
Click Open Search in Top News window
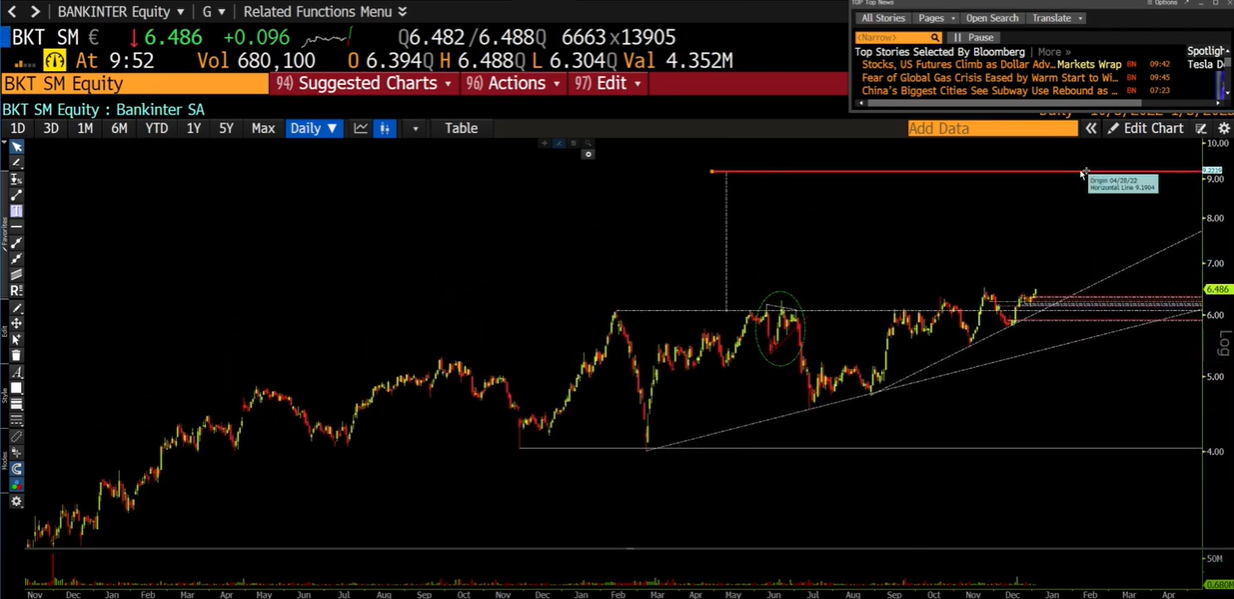coord(992,18)
